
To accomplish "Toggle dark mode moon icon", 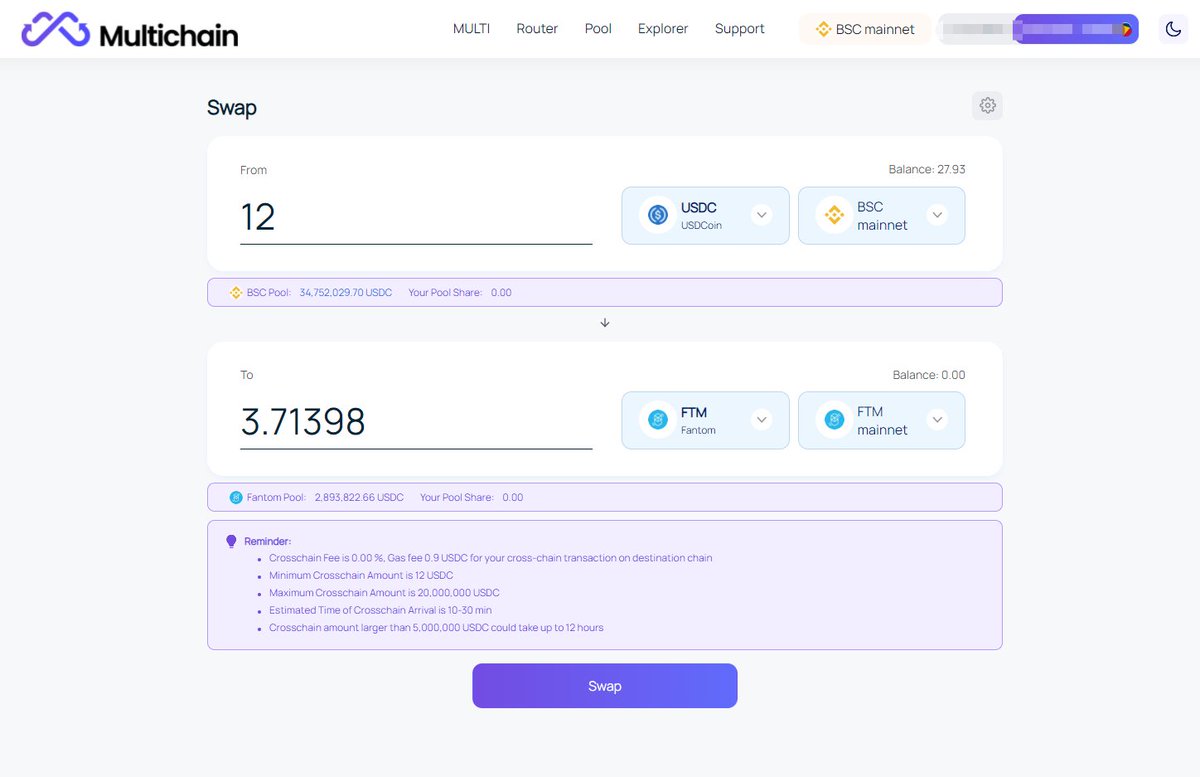I will click(1174, 29).
